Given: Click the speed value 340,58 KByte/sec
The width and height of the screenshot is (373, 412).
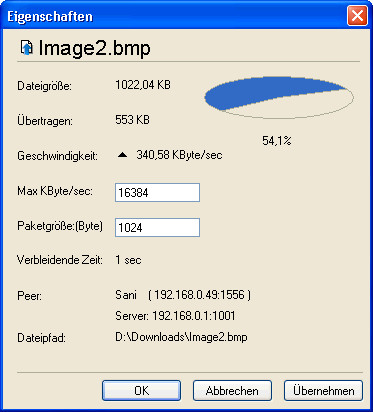Looking at the screenshot, I should 179,155.
